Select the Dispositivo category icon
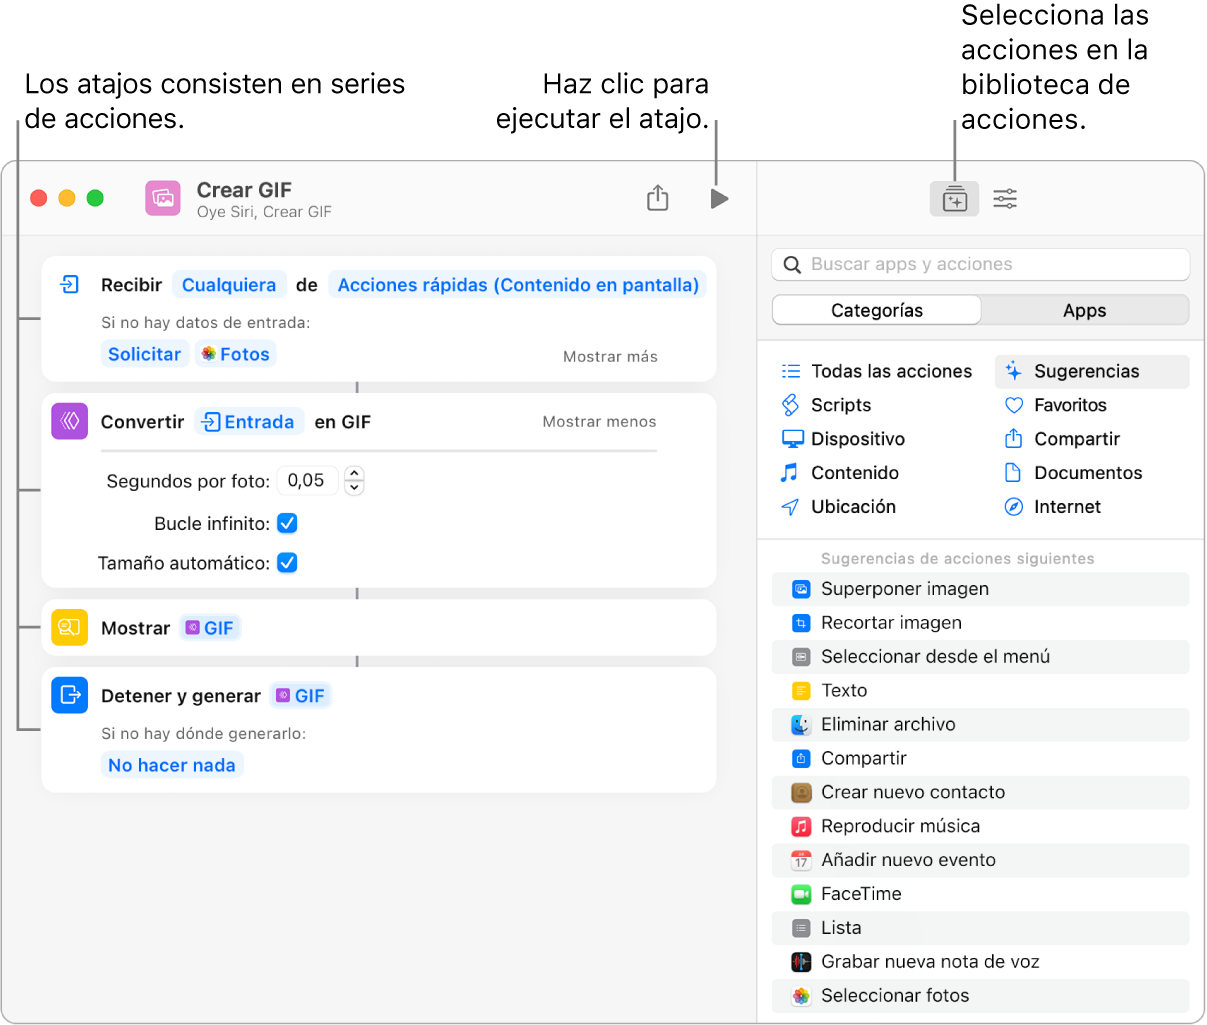Image resolution: width=1207 pixels, height=1025 pixels. pyautogui.click(x=791, y=439)
